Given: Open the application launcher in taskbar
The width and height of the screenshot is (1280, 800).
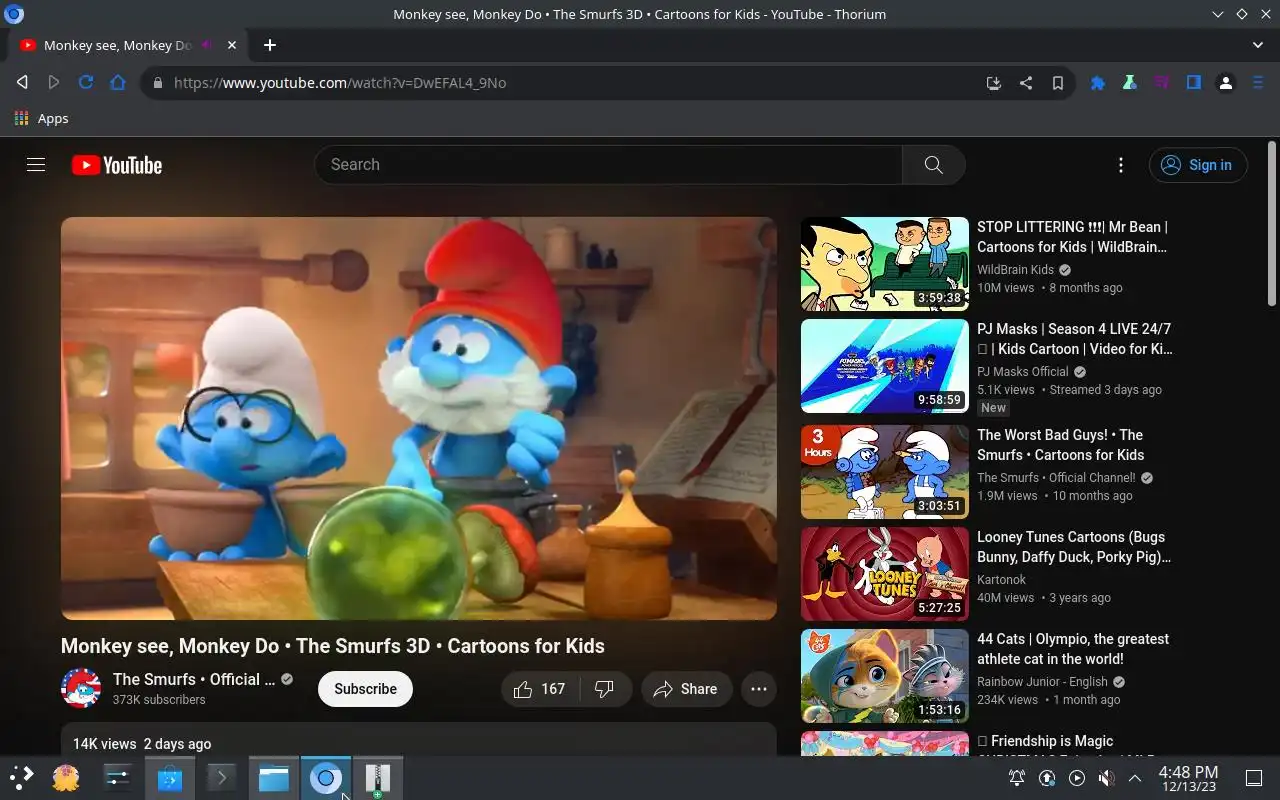Looking at the screenshot, I should pyautogui.click(x=22, y=778).
